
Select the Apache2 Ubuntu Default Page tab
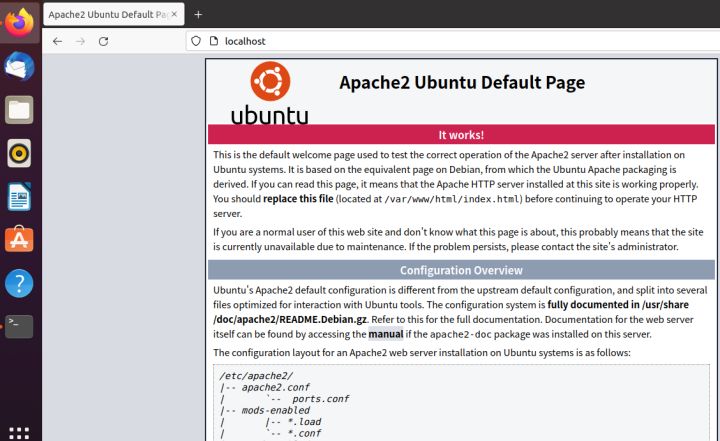coord(113,14)
